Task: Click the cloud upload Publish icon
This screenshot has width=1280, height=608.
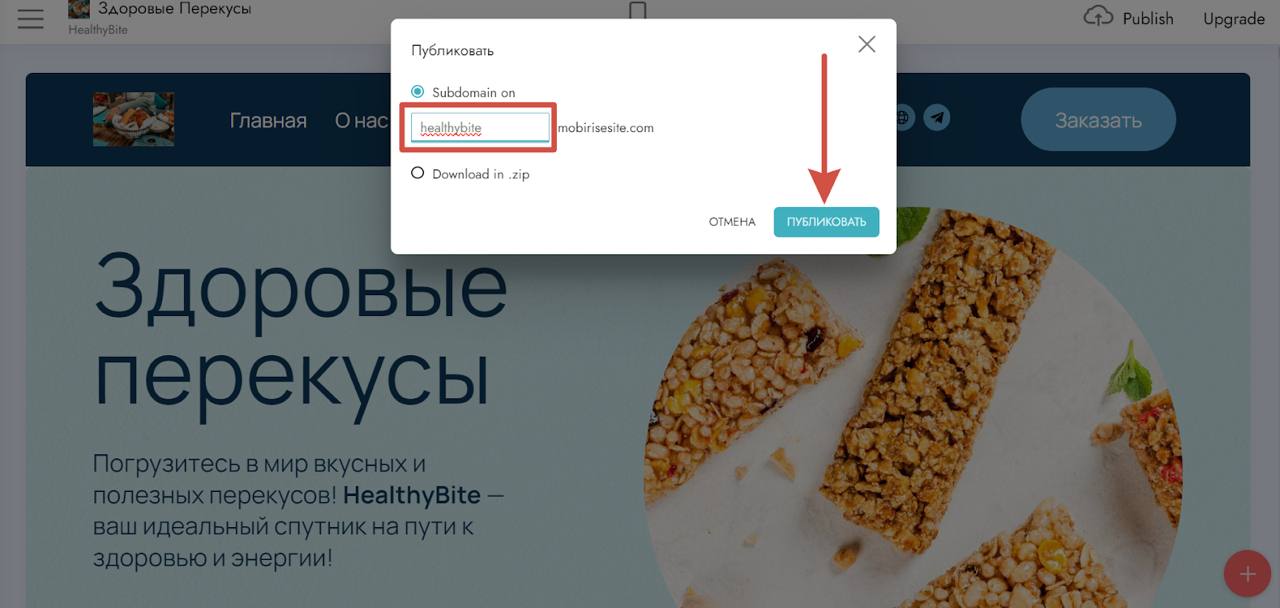Action: 1098,17
